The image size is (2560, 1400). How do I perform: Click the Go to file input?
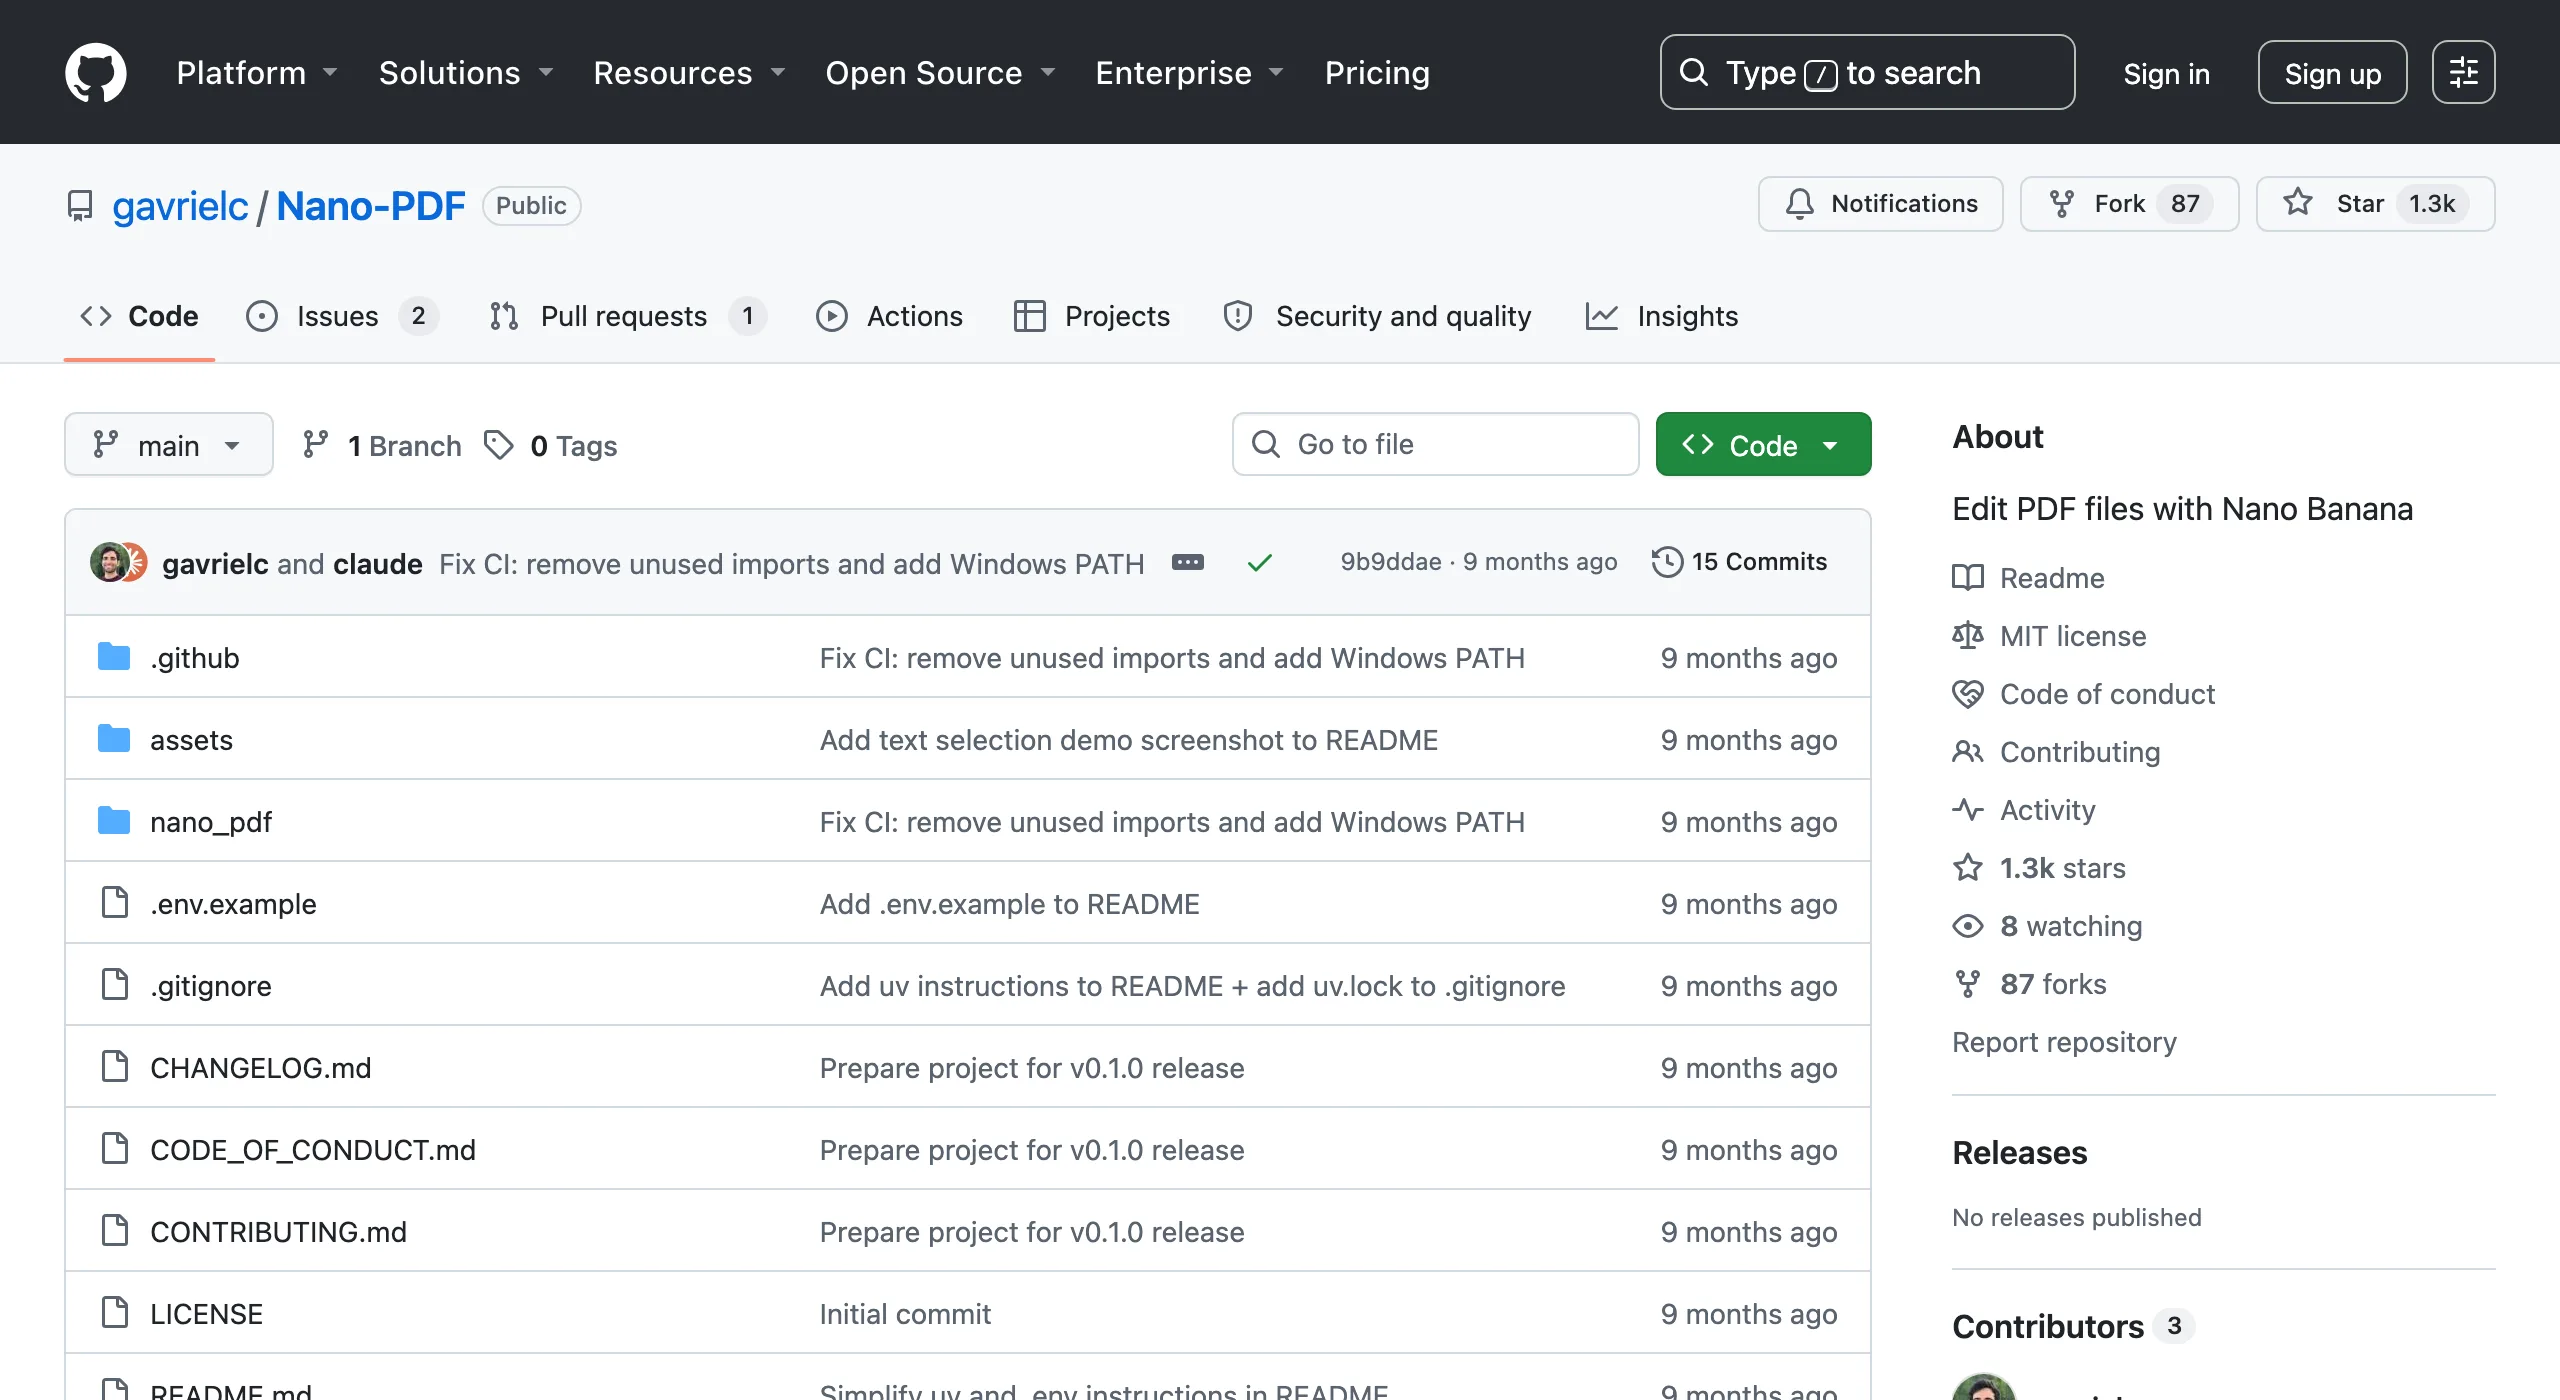pyautogui.click(x=1435, y=444)
